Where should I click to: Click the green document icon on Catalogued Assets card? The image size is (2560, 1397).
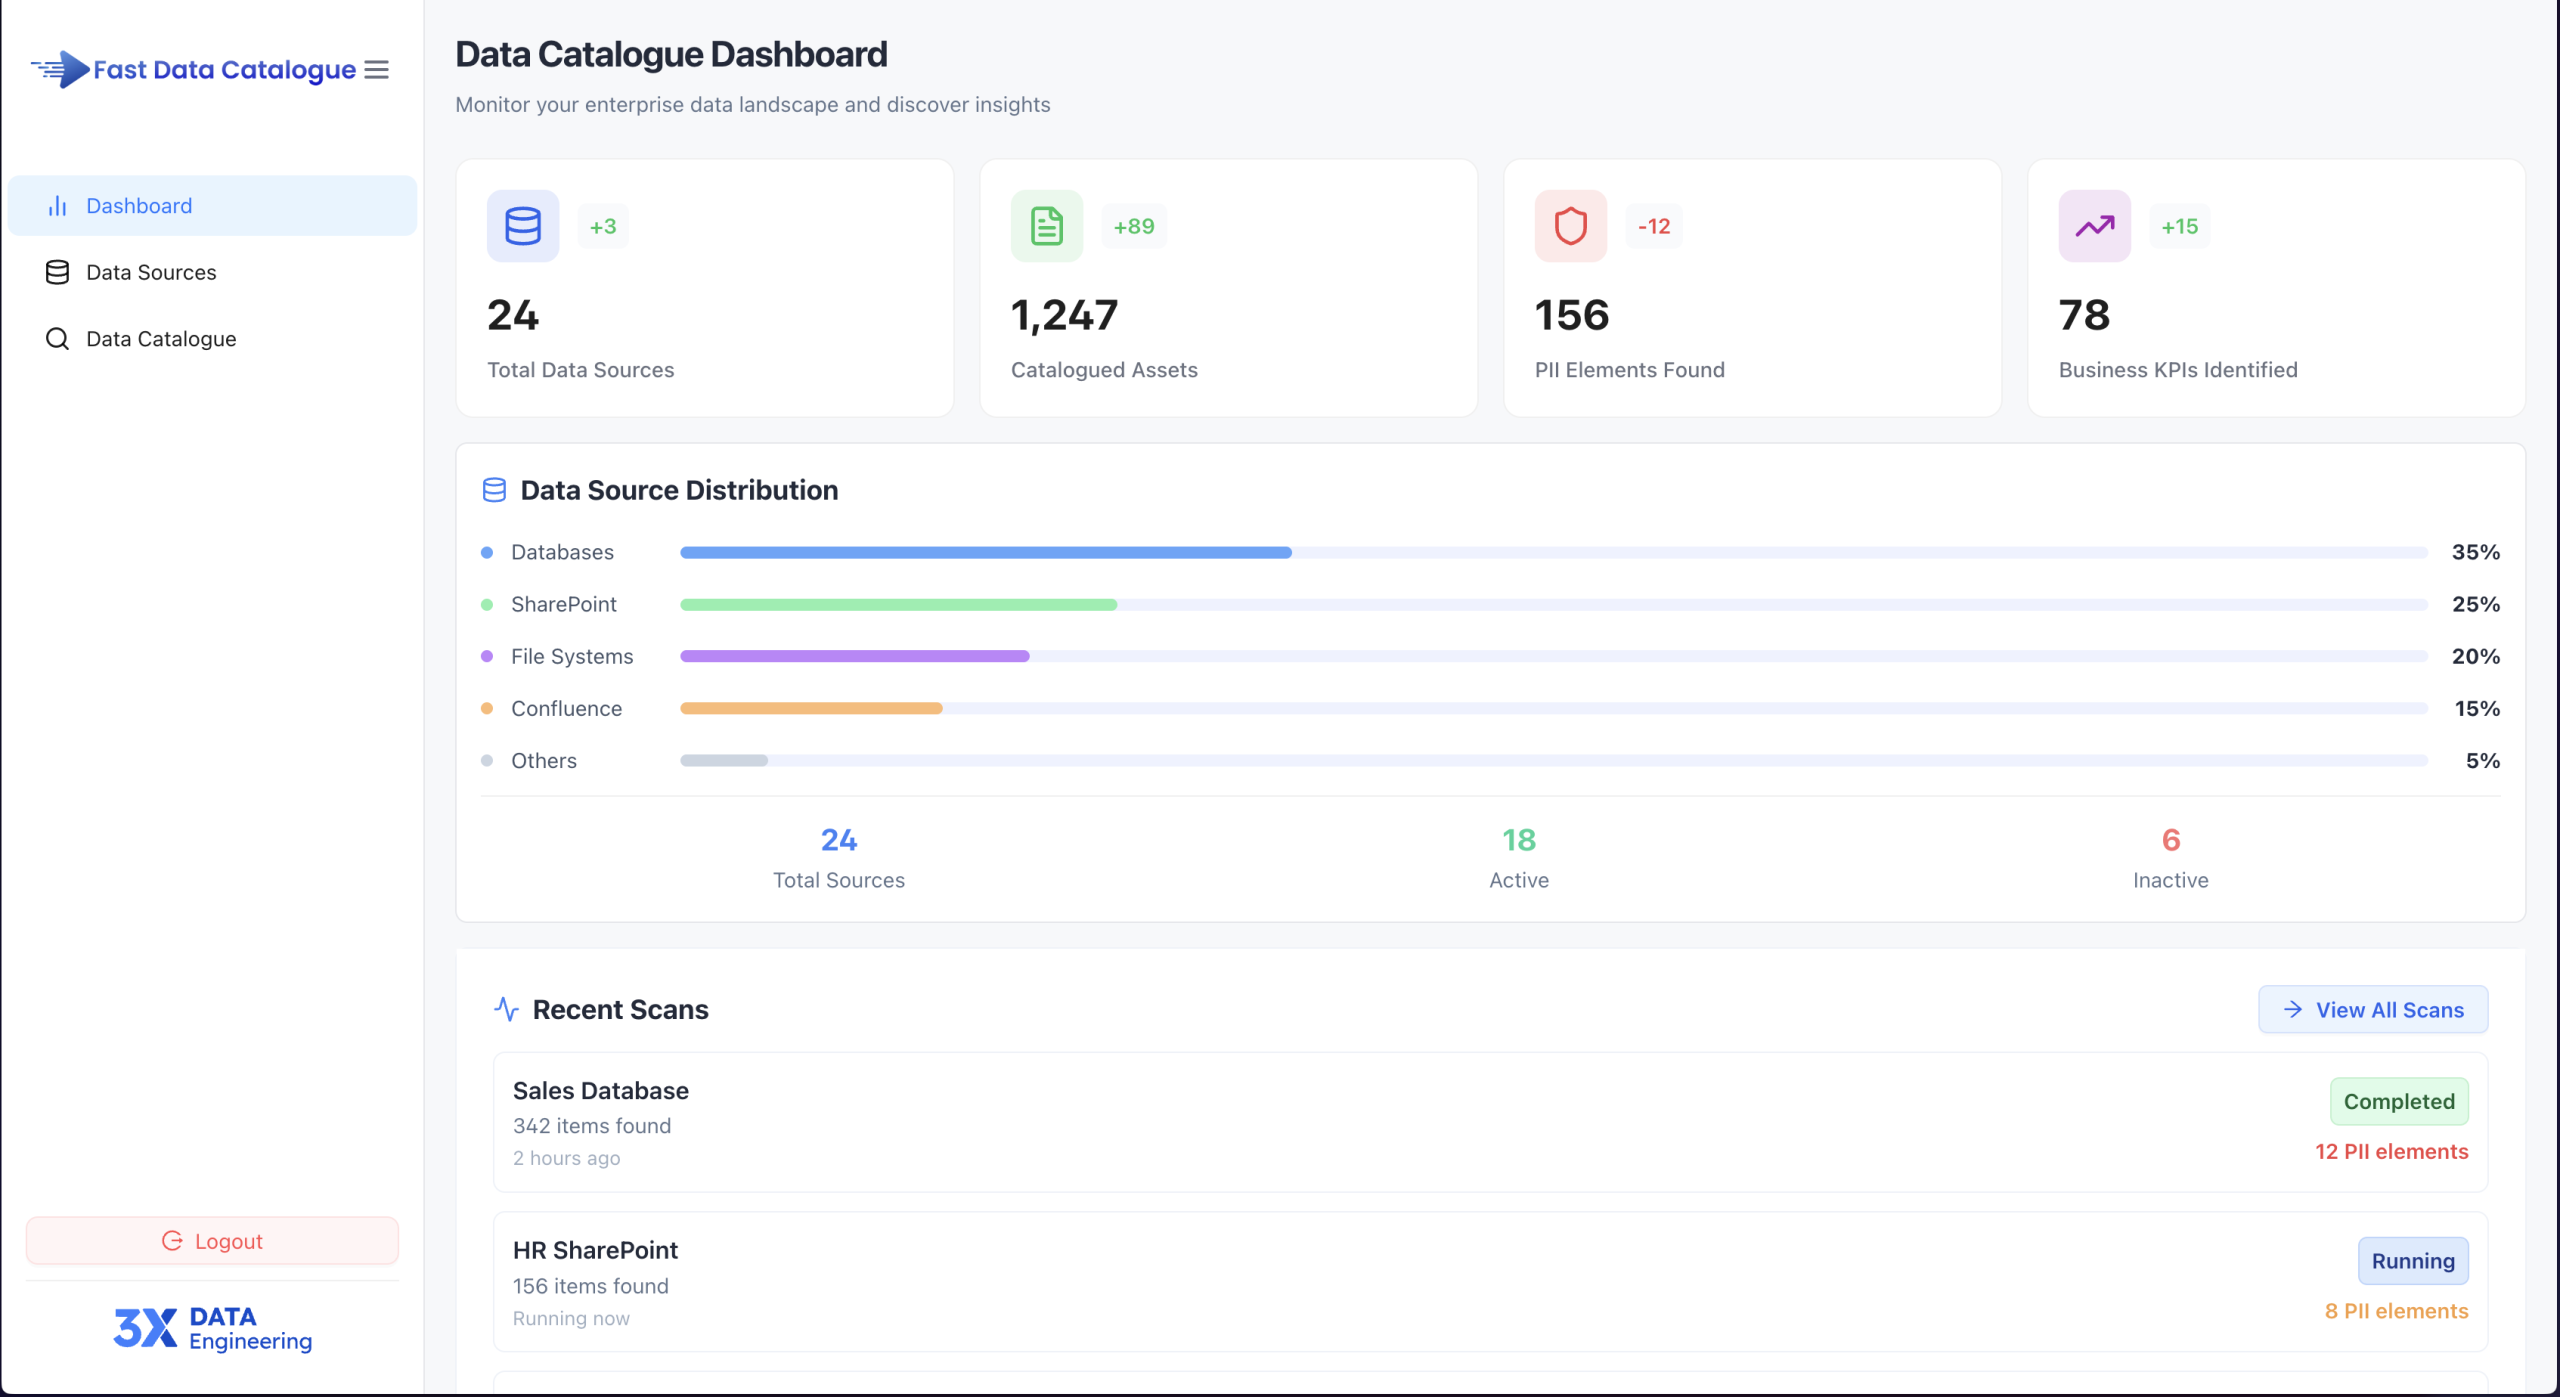click(x=1045, y=225)
